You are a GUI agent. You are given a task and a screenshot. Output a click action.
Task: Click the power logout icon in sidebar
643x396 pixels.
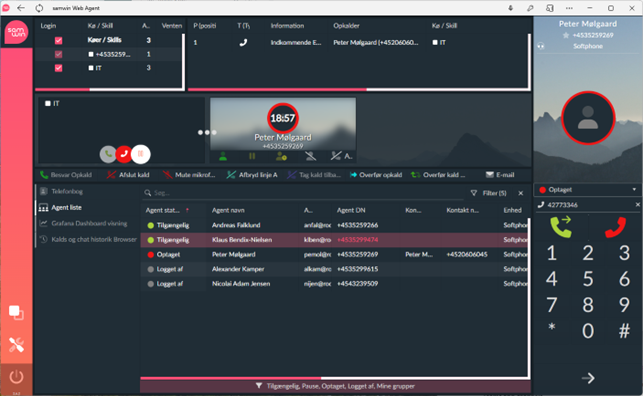tap(16, 377)
